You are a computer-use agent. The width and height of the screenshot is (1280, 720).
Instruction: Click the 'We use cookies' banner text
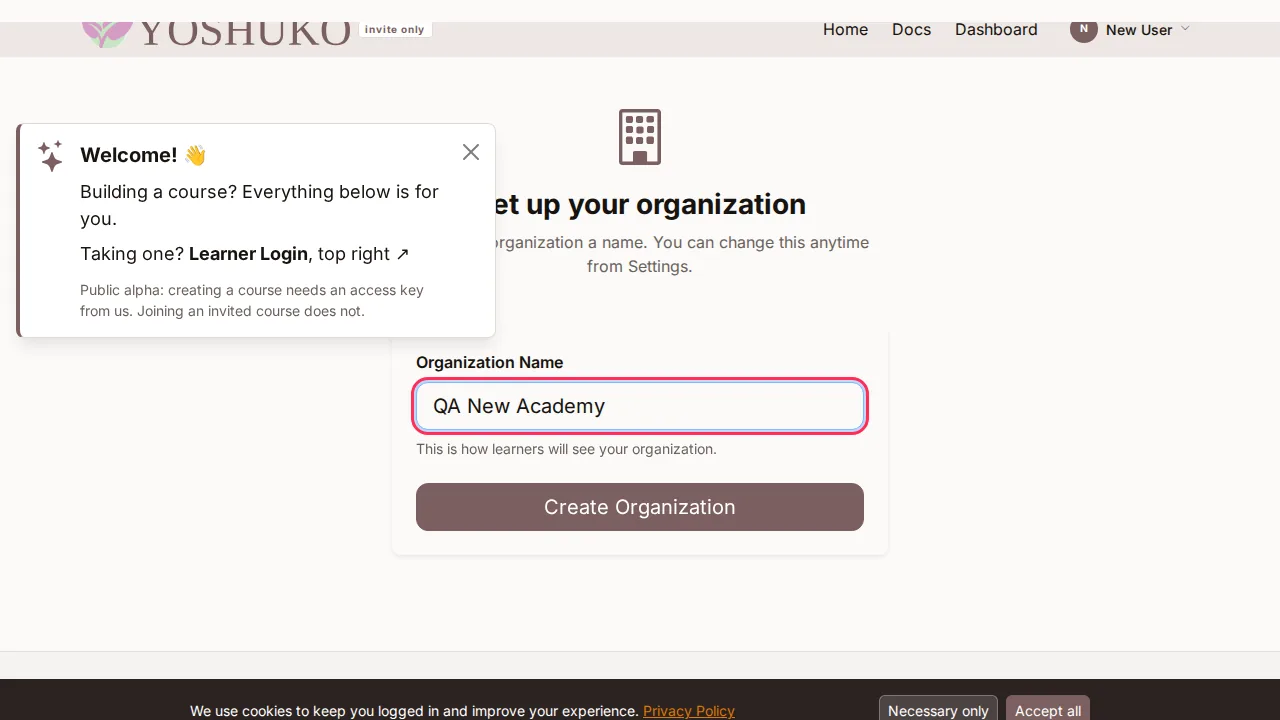tap(414, 711)
